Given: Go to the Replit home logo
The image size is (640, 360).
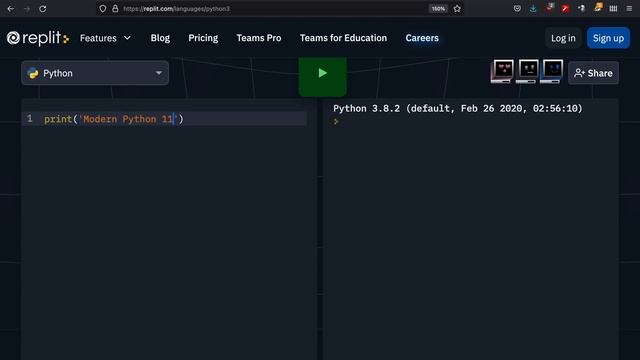Looking at the screenshot, I should pos(38,38).
